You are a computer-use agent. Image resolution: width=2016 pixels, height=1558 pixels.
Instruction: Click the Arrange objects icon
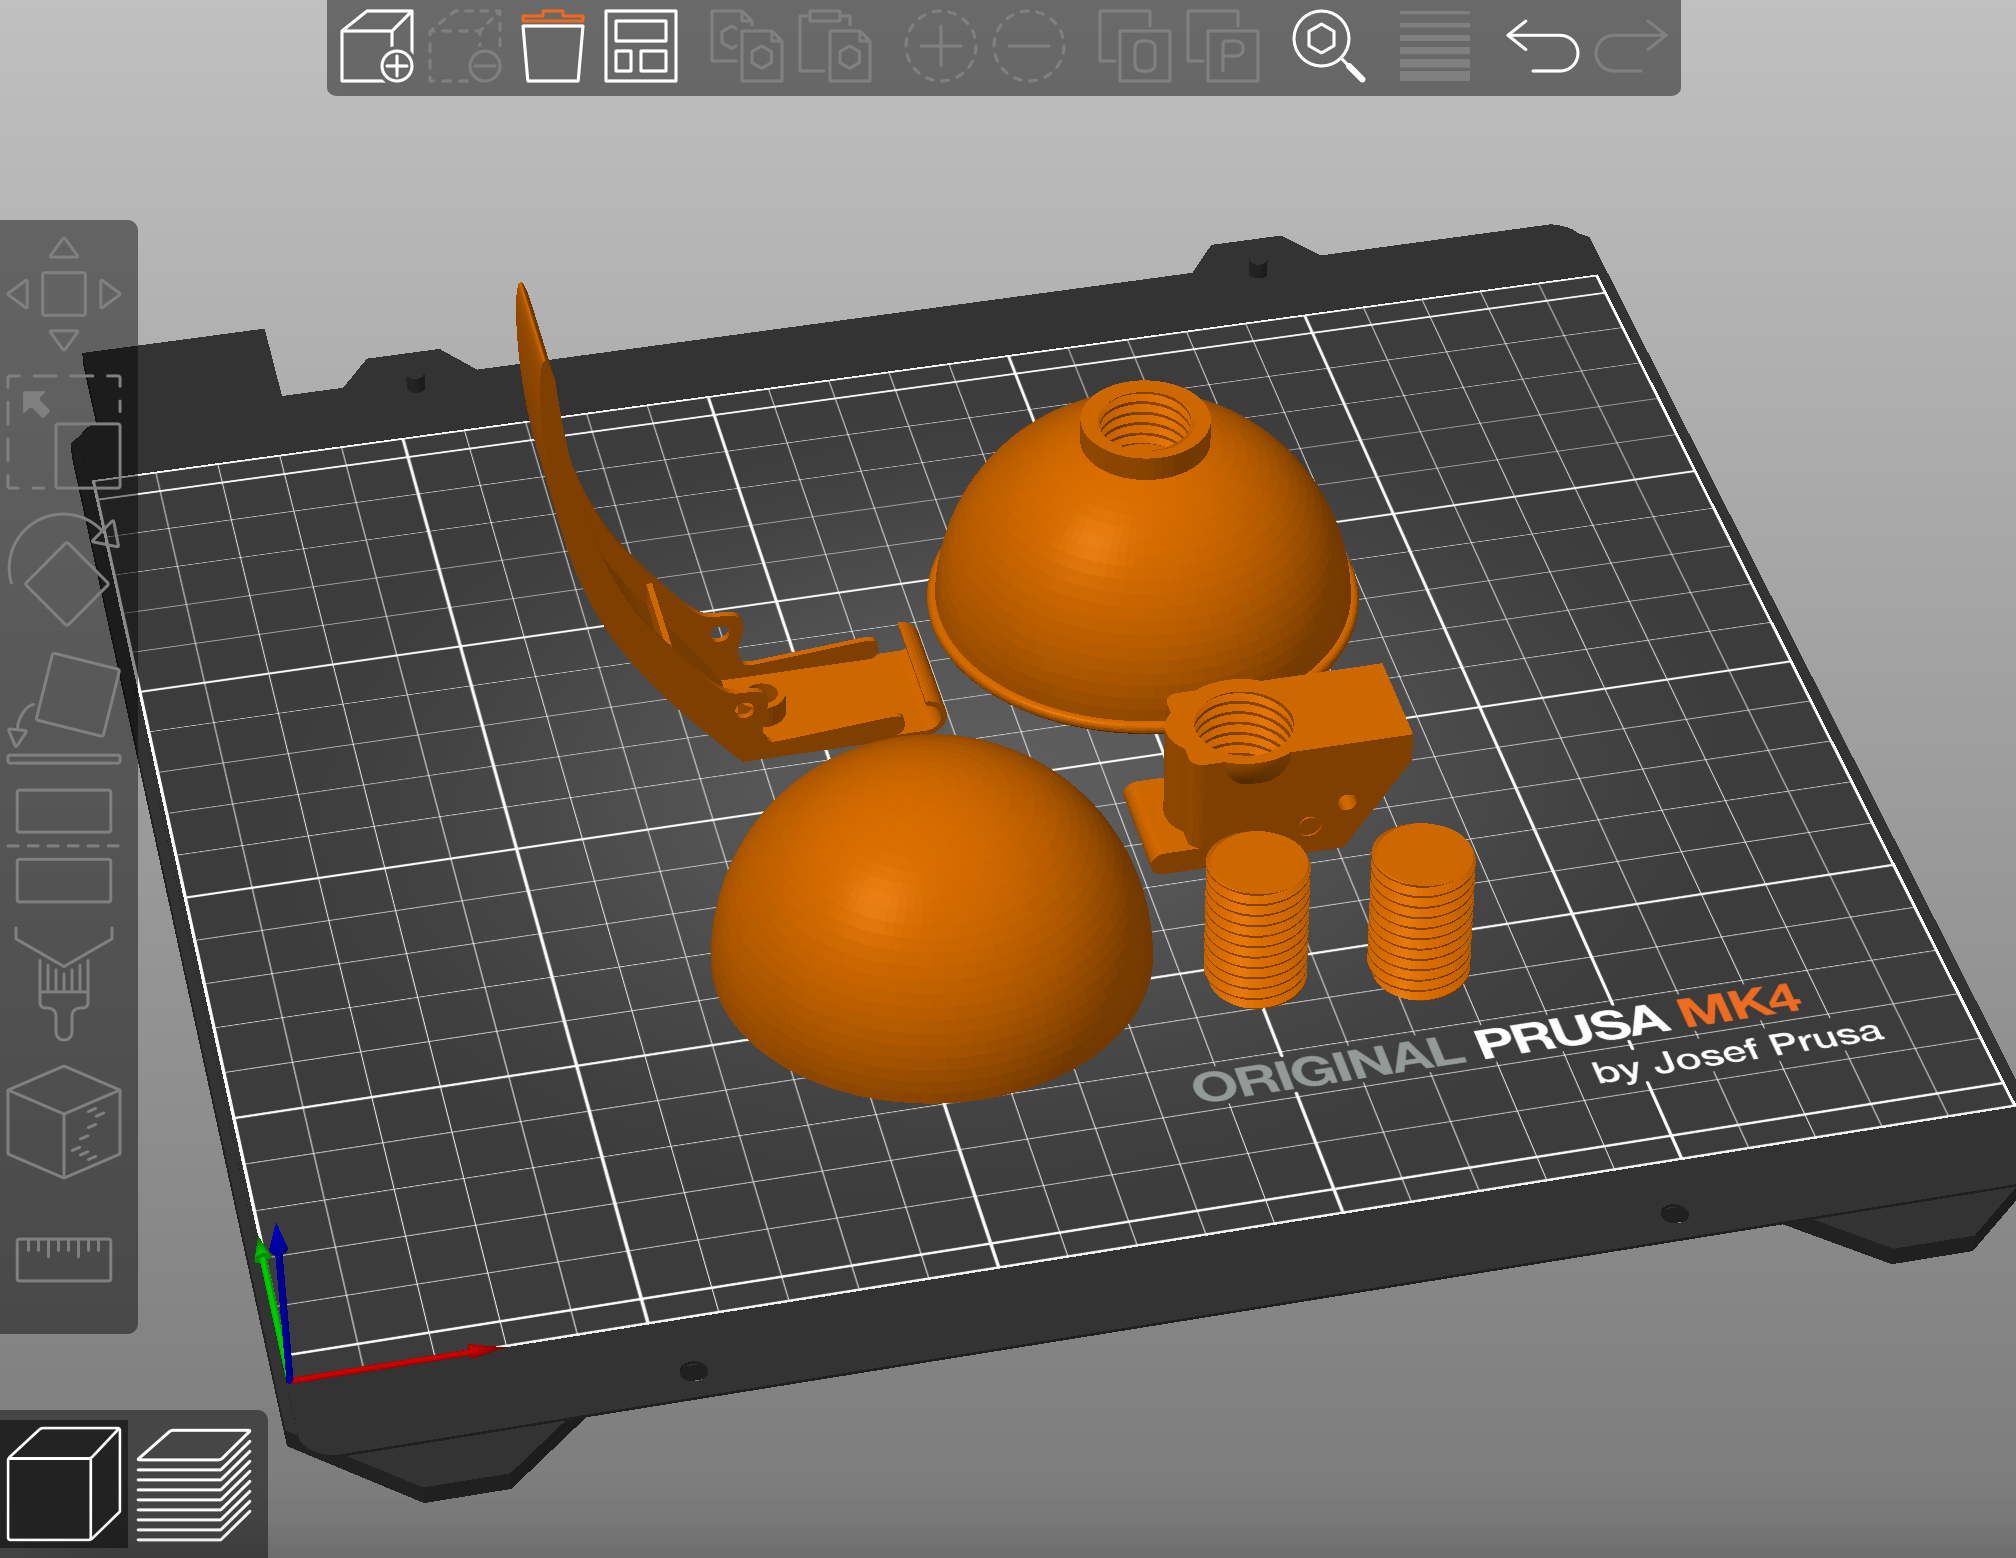(641, 46)
